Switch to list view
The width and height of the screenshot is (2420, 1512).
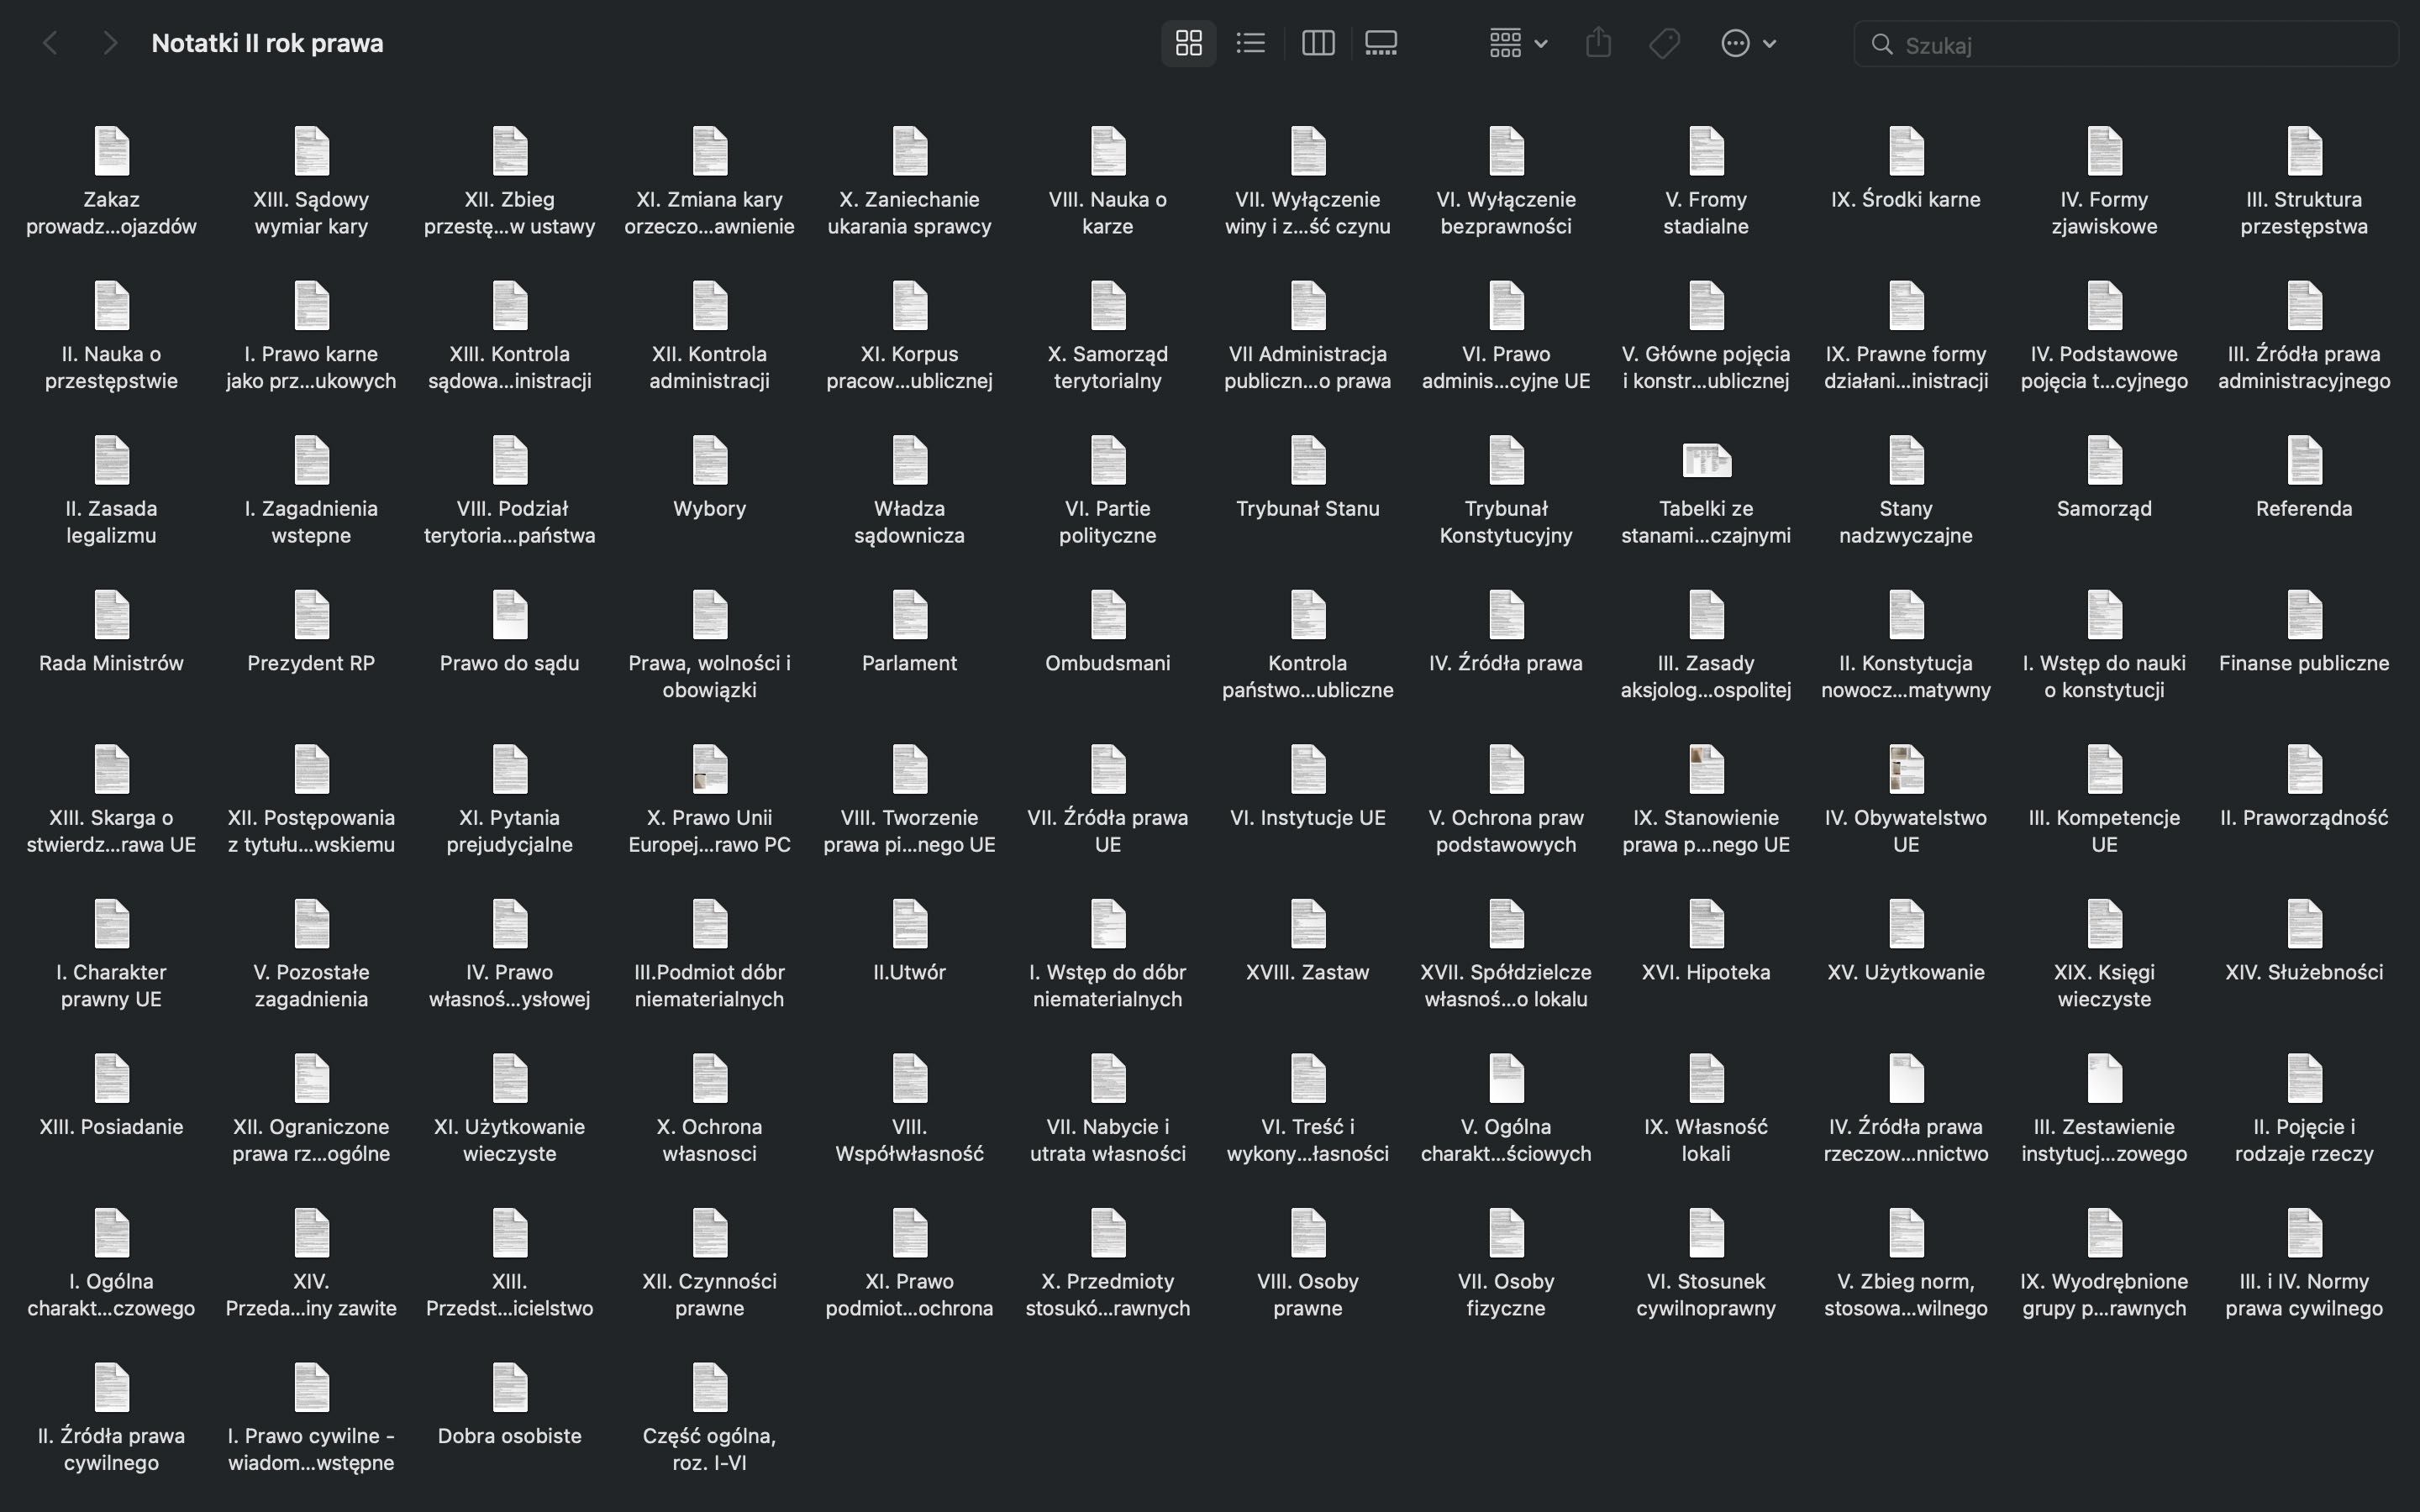[x=1250, y=43]
